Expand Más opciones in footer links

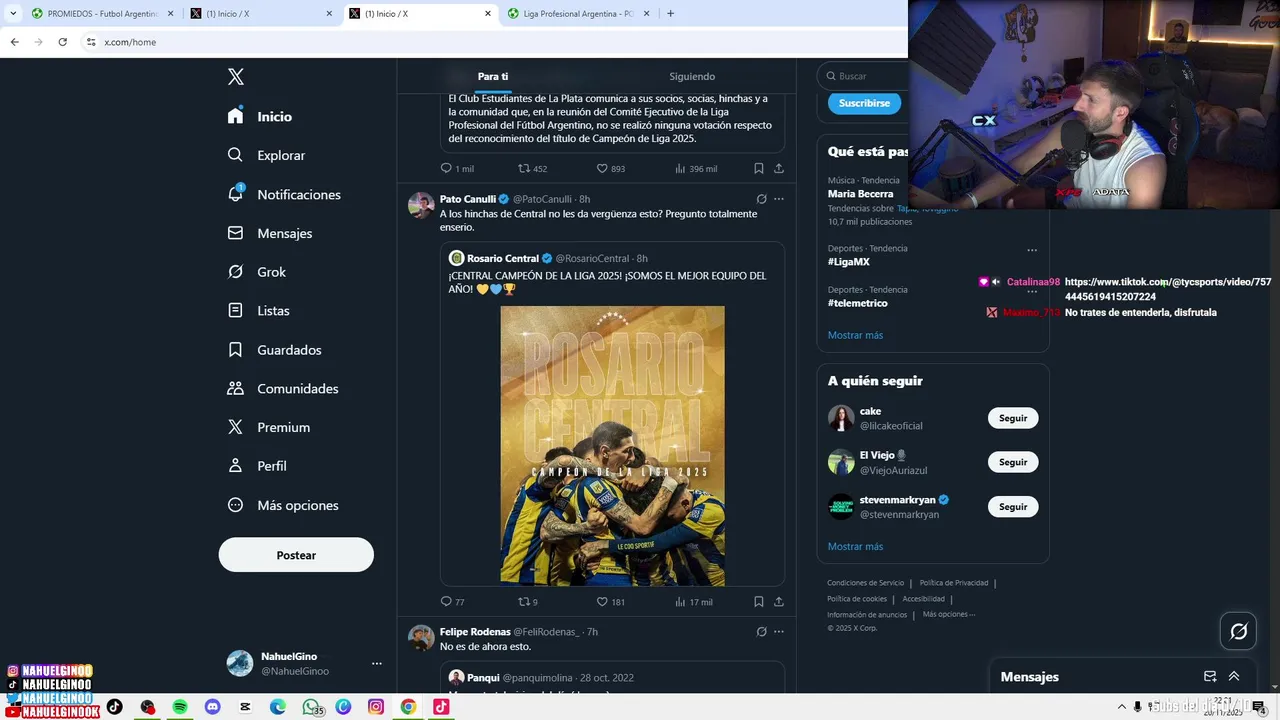(948, 614)
